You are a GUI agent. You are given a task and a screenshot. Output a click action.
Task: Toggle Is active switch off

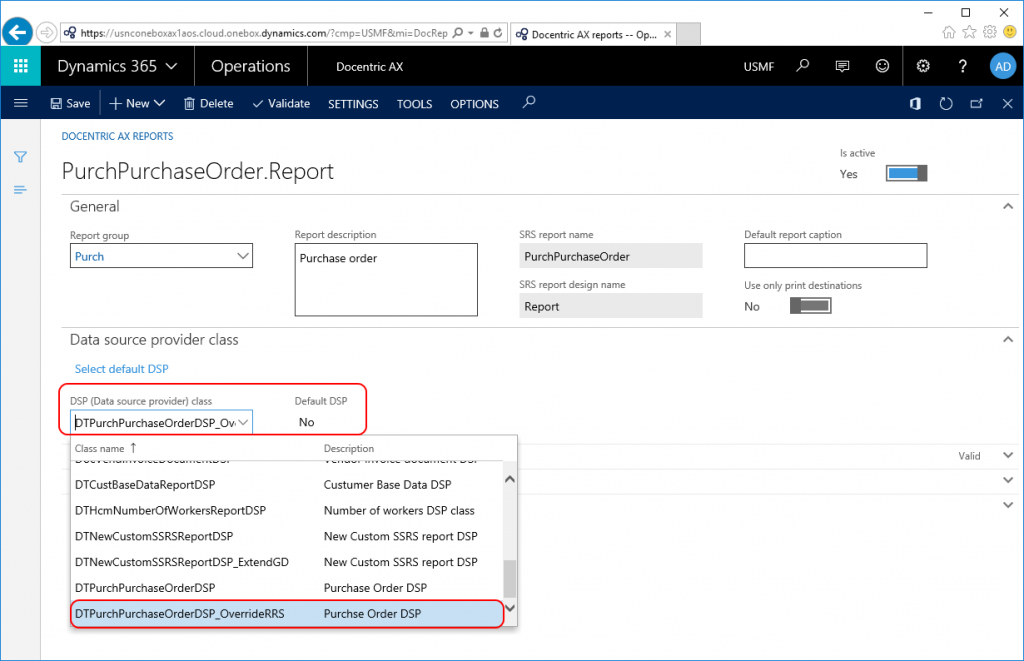click(x=905, y=172)
